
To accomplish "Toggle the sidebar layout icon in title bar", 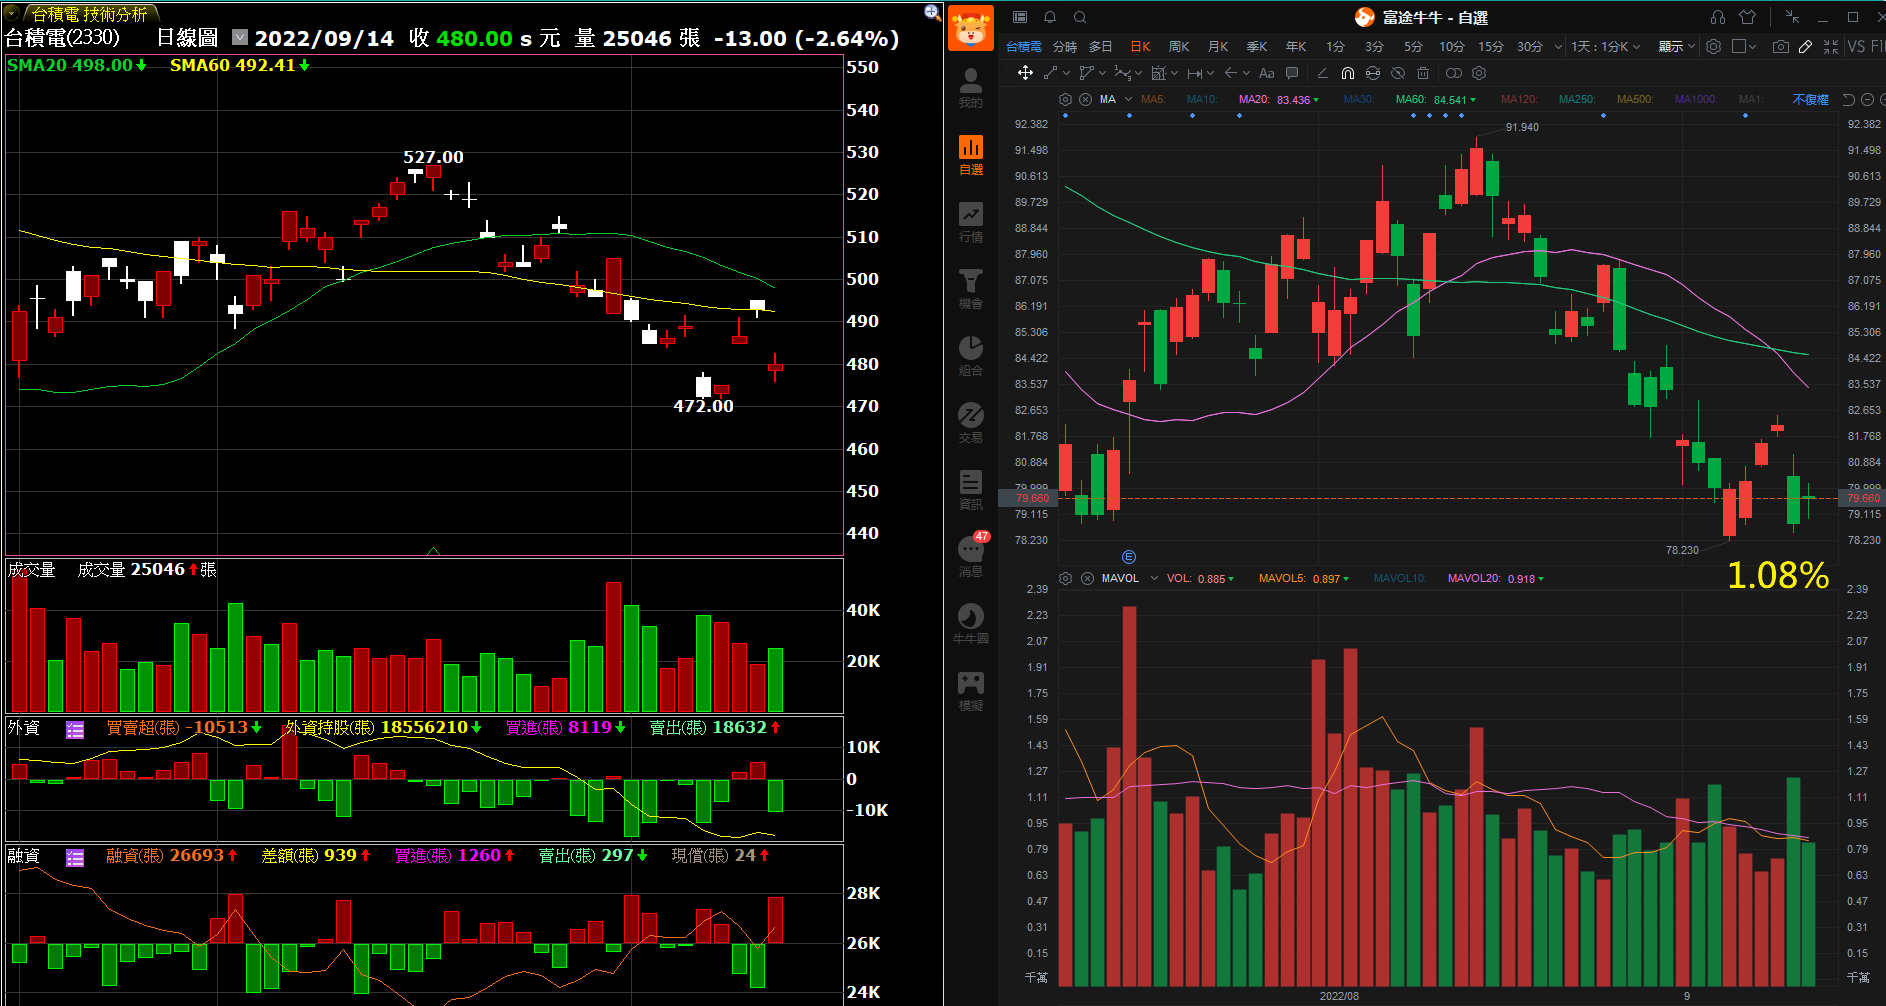I will [x=1020, y=17].
